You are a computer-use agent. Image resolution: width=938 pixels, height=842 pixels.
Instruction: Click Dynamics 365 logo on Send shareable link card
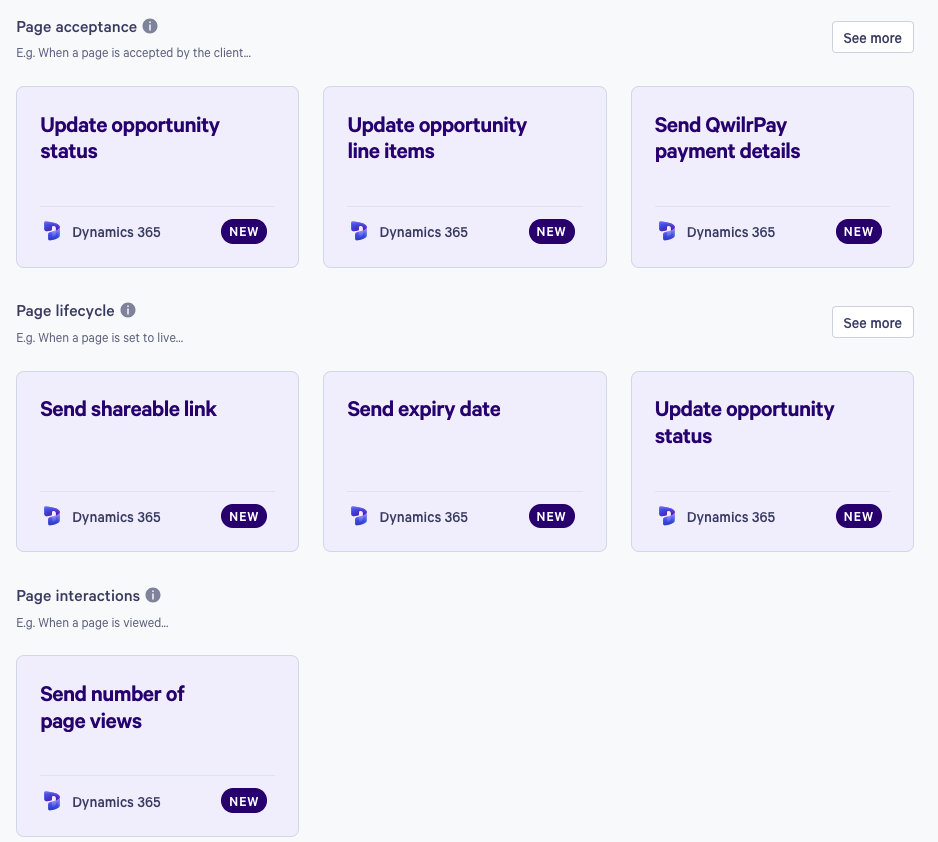point(52,516)
